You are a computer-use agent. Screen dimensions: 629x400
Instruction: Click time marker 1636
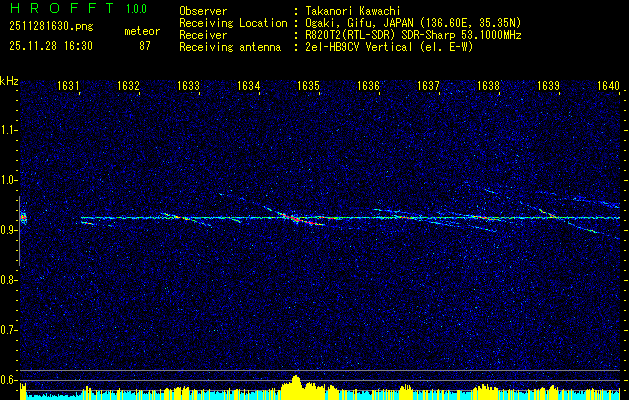[368, 85]
